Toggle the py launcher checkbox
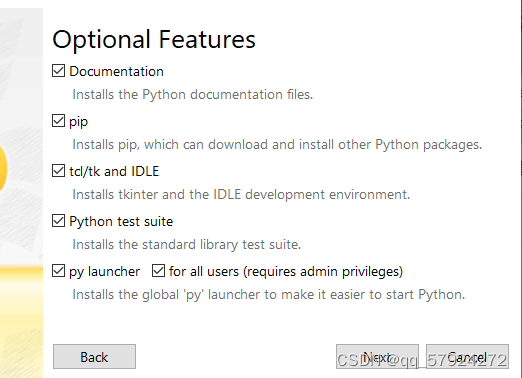This screenshot has height=378, width=522. [58, 271]
